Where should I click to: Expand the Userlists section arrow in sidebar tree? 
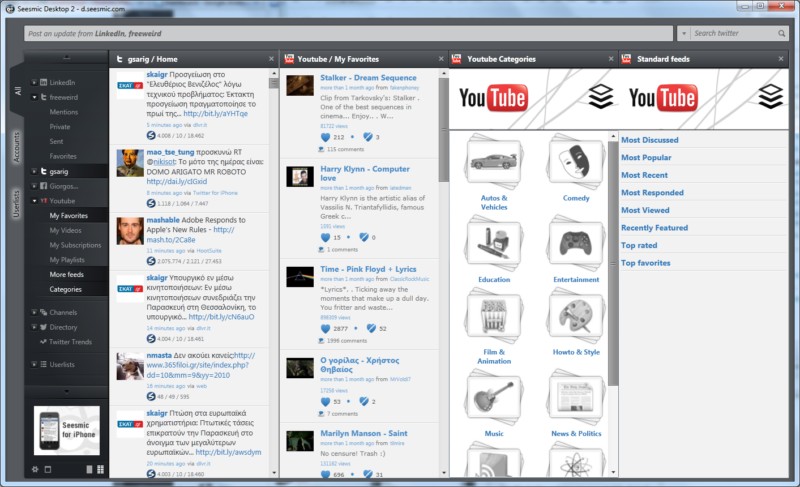(x=34, y=364)
